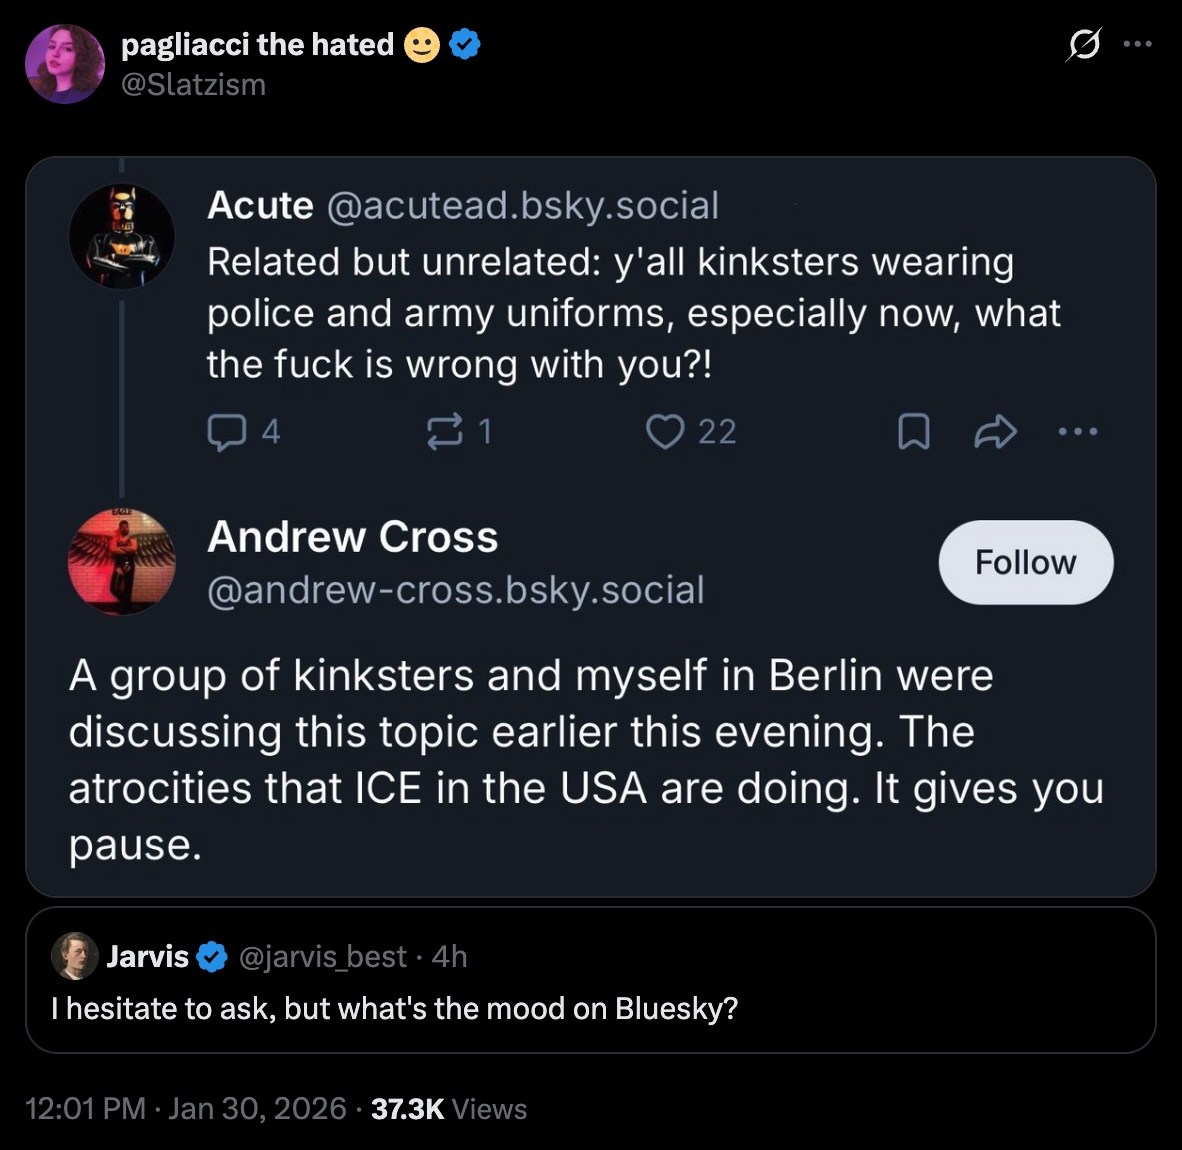Open the three-dot more menu on the tweet
This screenshot has width=1182, height=1150.
[x=1137, y=44]
